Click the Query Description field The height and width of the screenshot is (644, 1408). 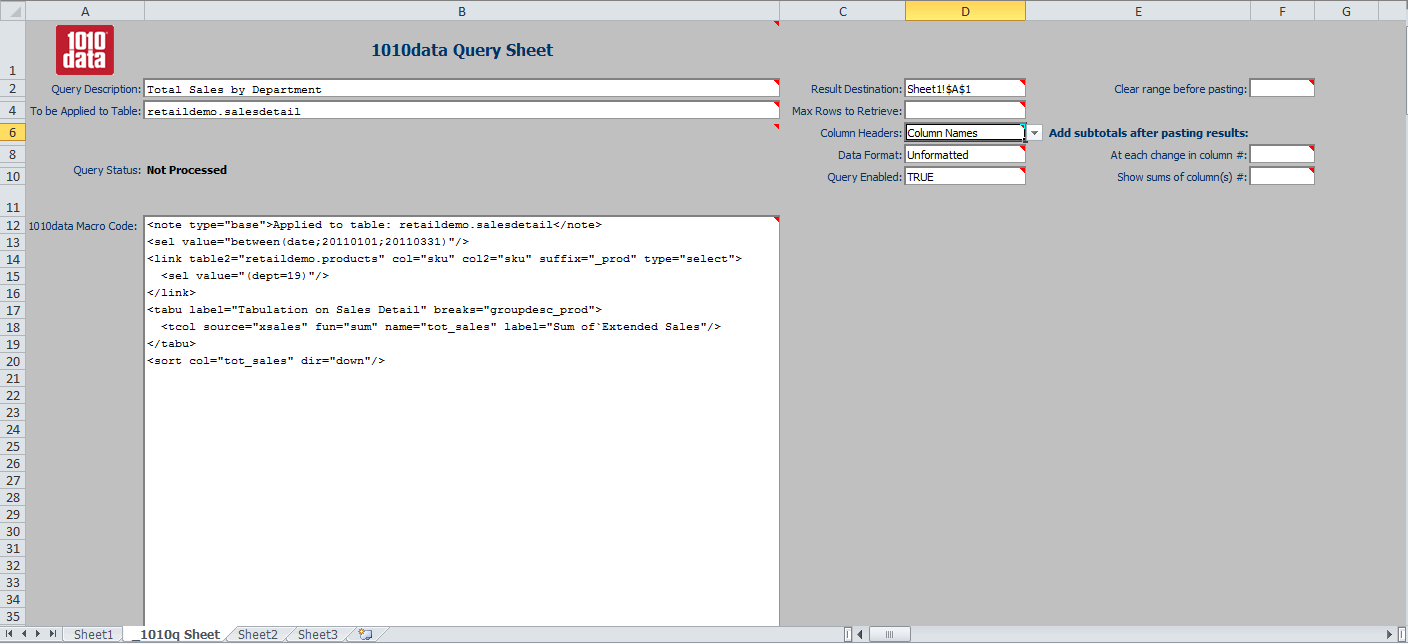coord(462,89)
